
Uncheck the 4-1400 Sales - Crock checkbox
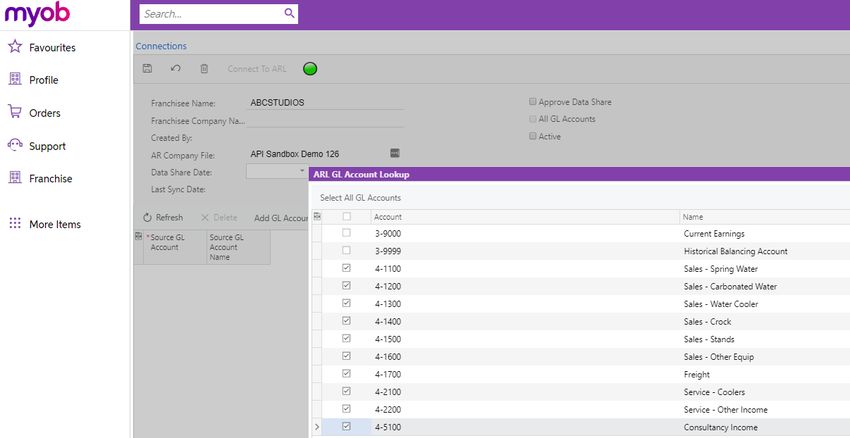click(x=346, y=320)
